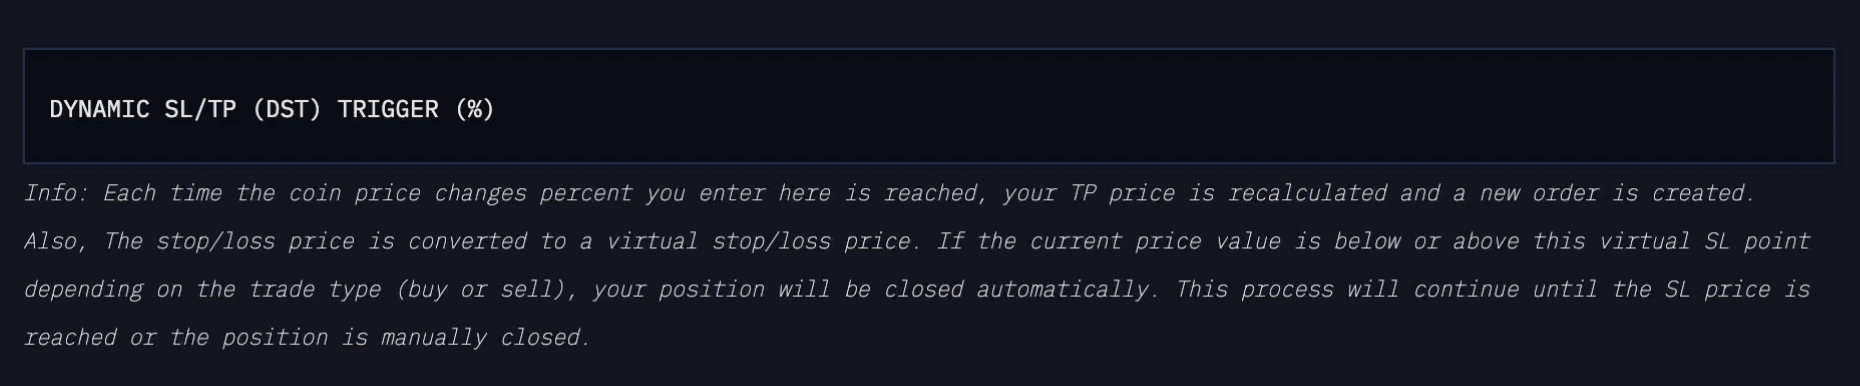This screenshot has height=386, width=1860.
Task: Click '(buy or sell)' in the info text
Action: [486, 289]
